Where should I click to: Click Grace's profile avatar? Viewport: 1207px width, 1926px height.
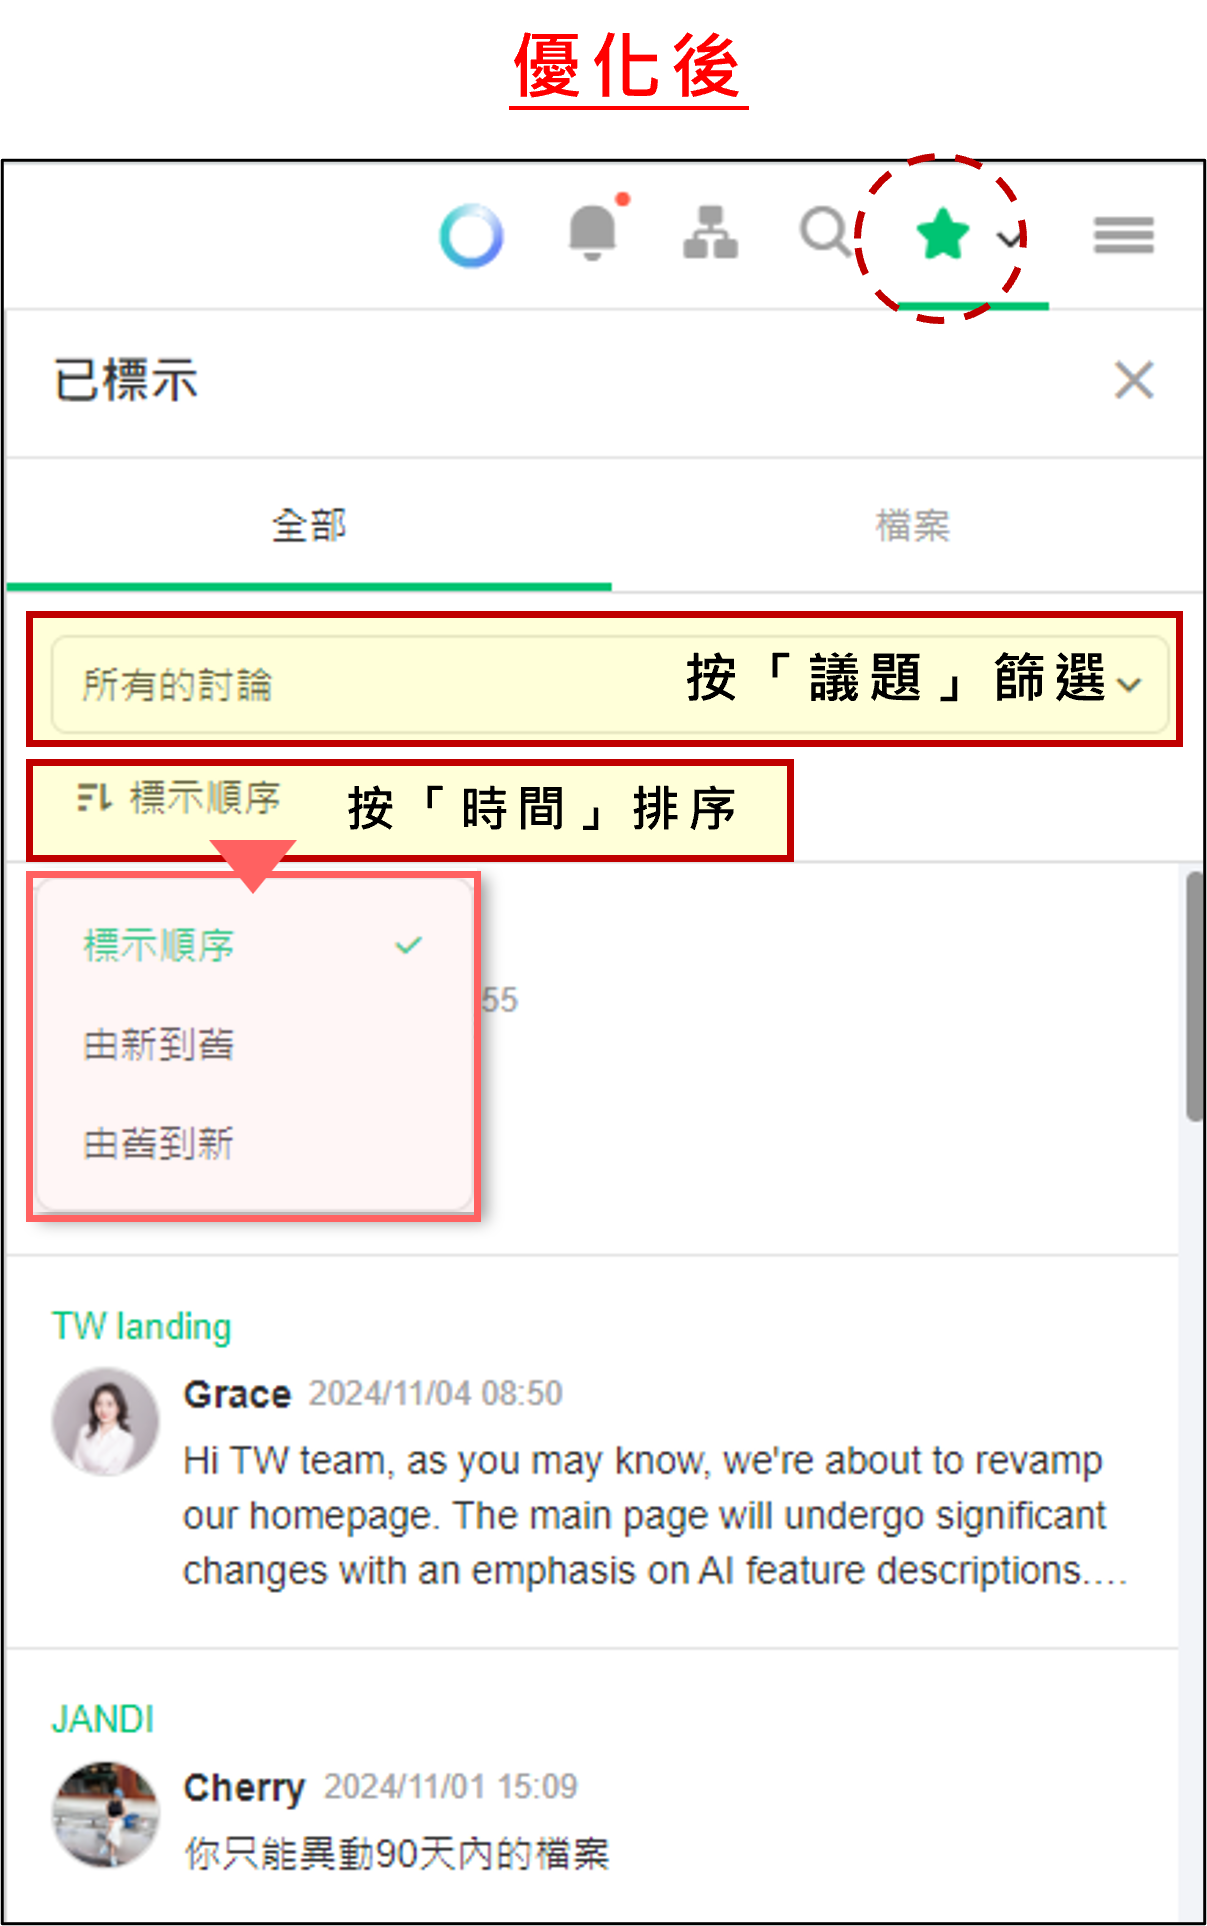point(106,1422)
